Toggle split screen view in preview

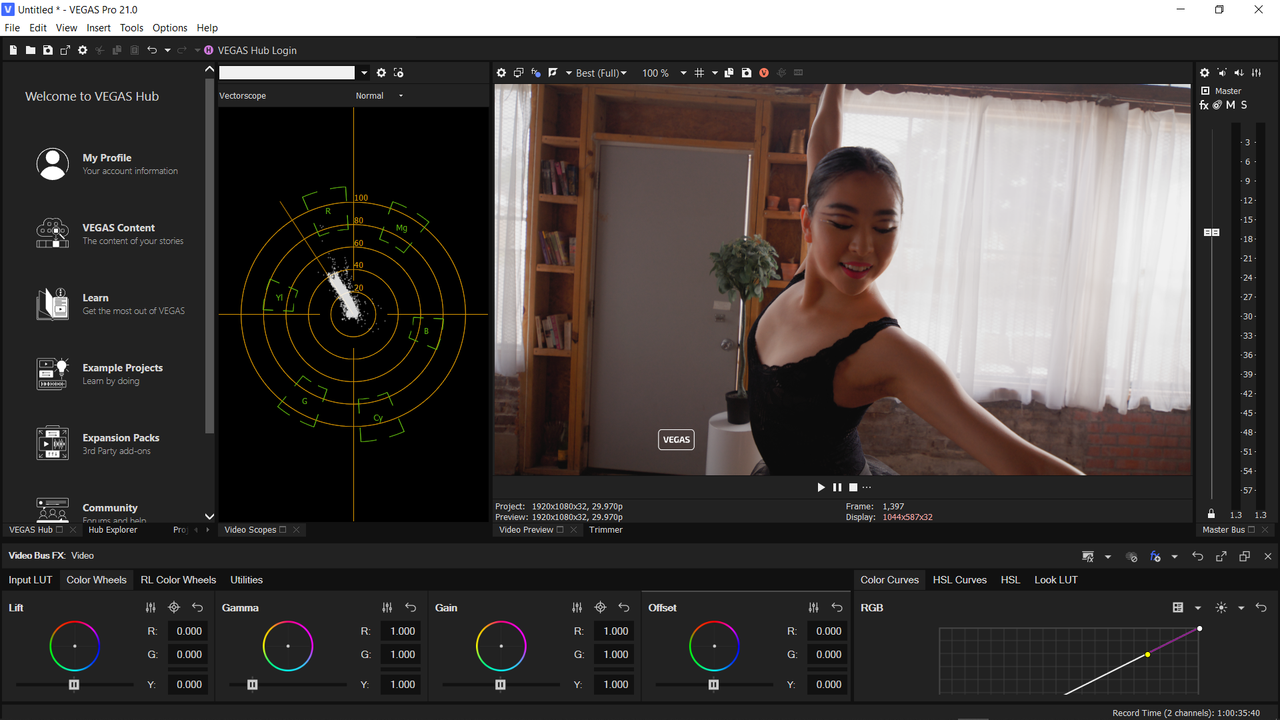pyautogui.click(x=553, y=73)
